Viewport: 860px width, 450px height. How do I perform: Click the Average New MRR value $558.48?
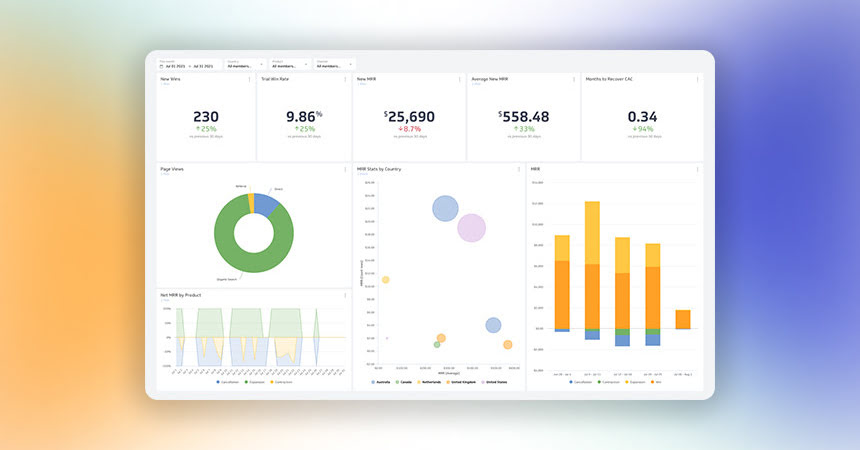[x=524, y=117]
